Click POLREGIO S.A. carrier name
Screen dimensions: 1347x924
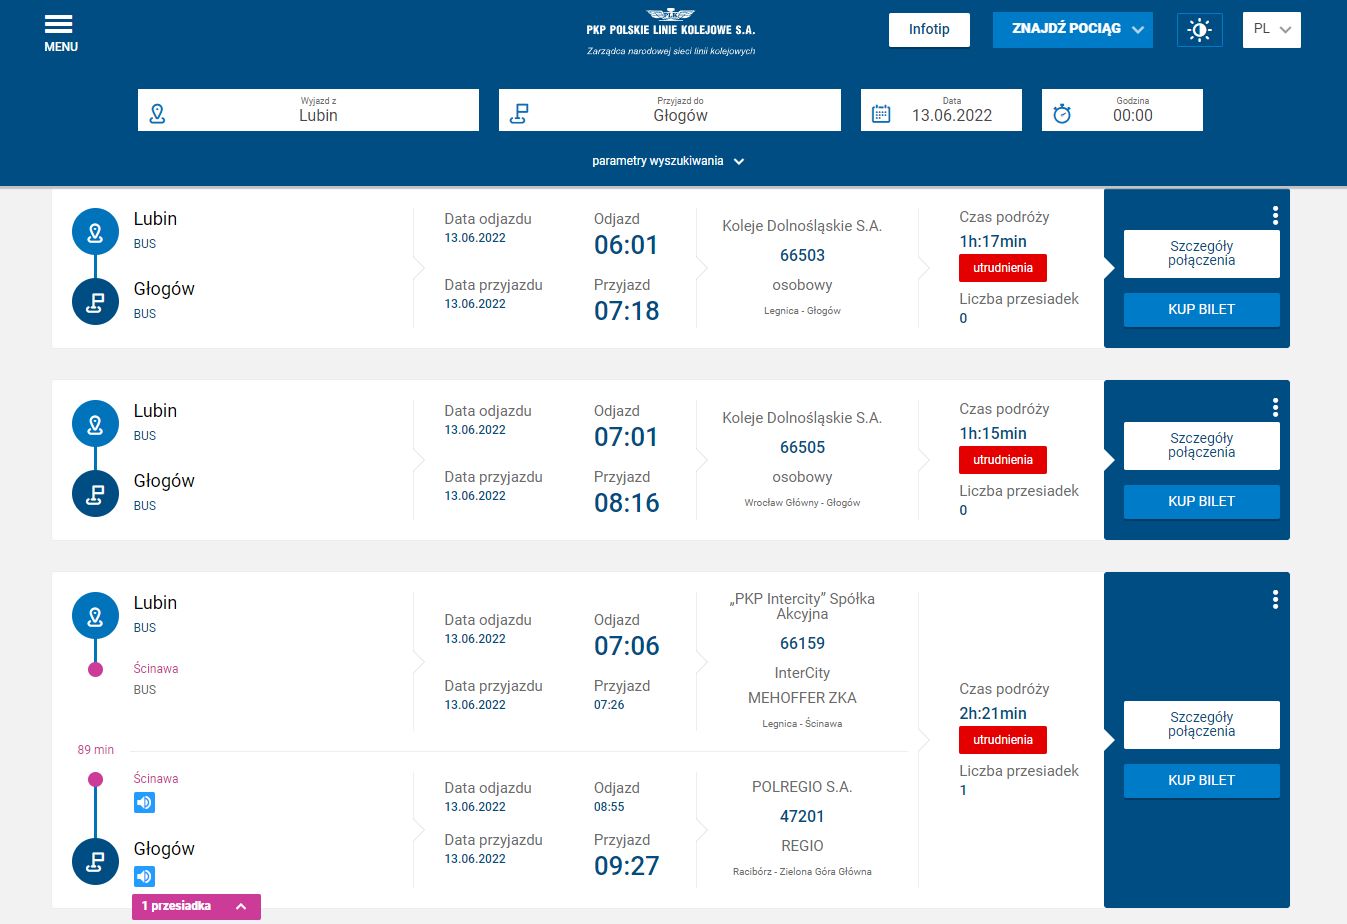802,787
